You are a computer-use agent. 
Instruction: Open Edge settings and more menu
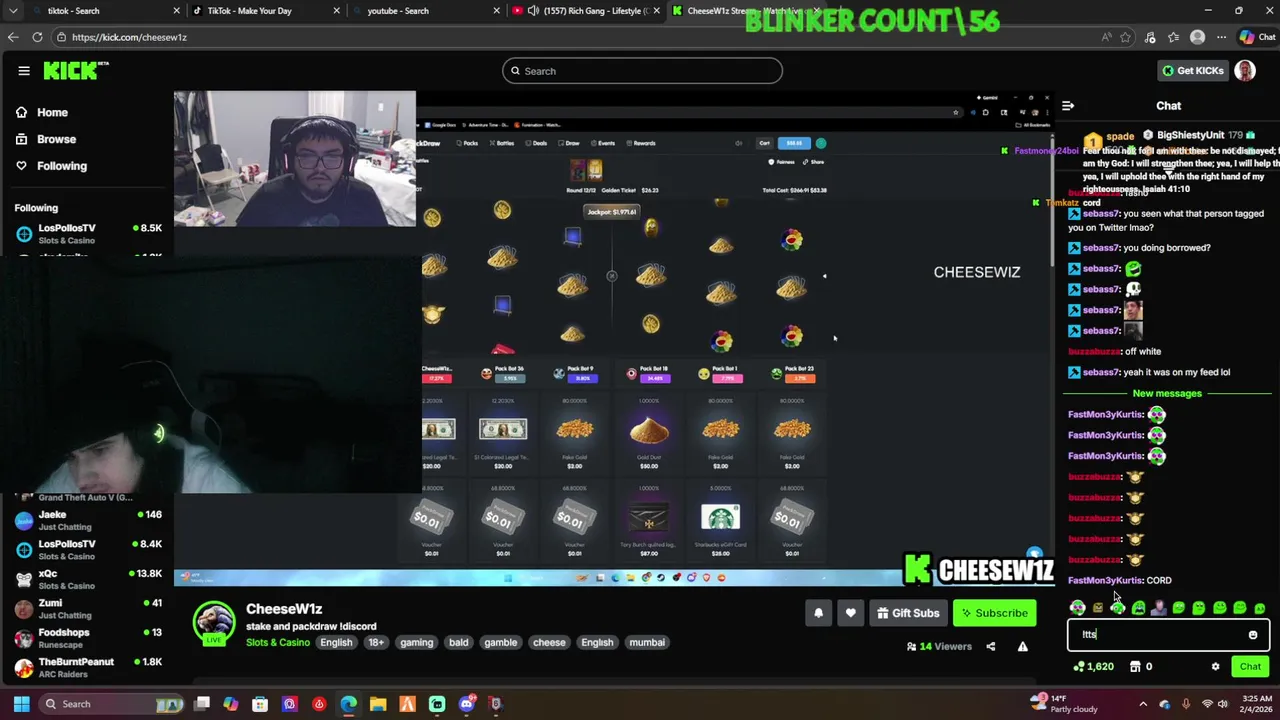pyautogui.click(x=1222, y=37)
